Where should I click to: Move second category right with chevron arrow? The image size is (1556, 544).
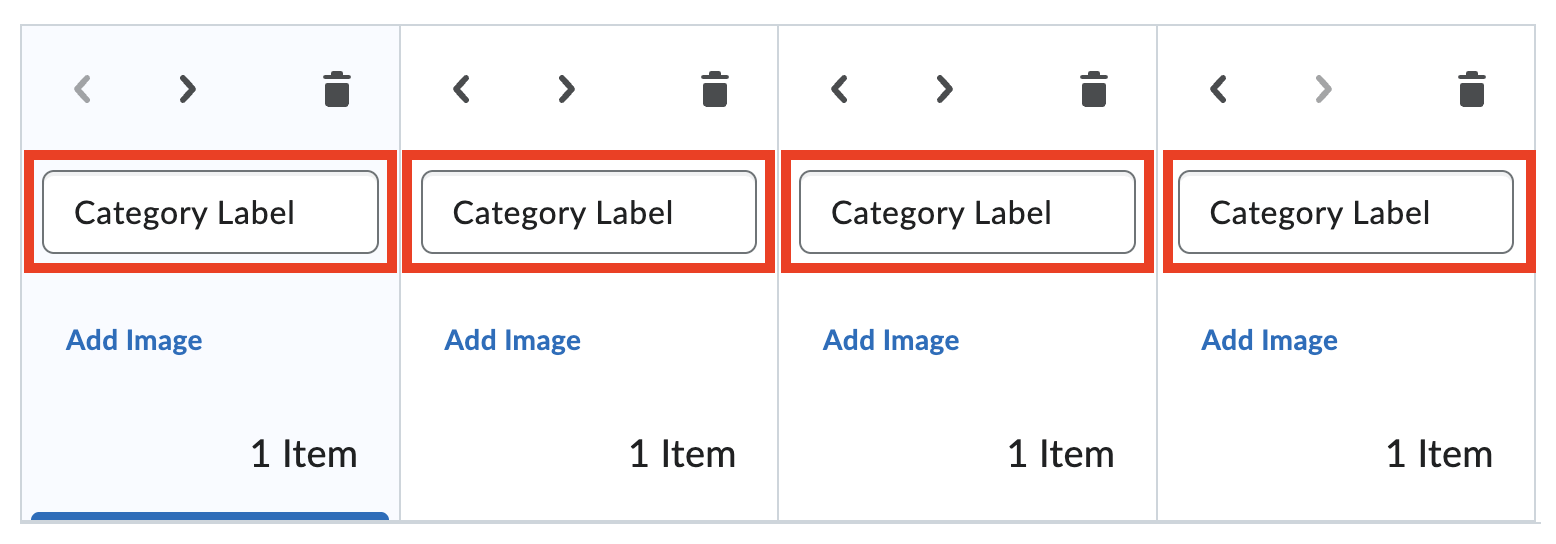(566, 89)
